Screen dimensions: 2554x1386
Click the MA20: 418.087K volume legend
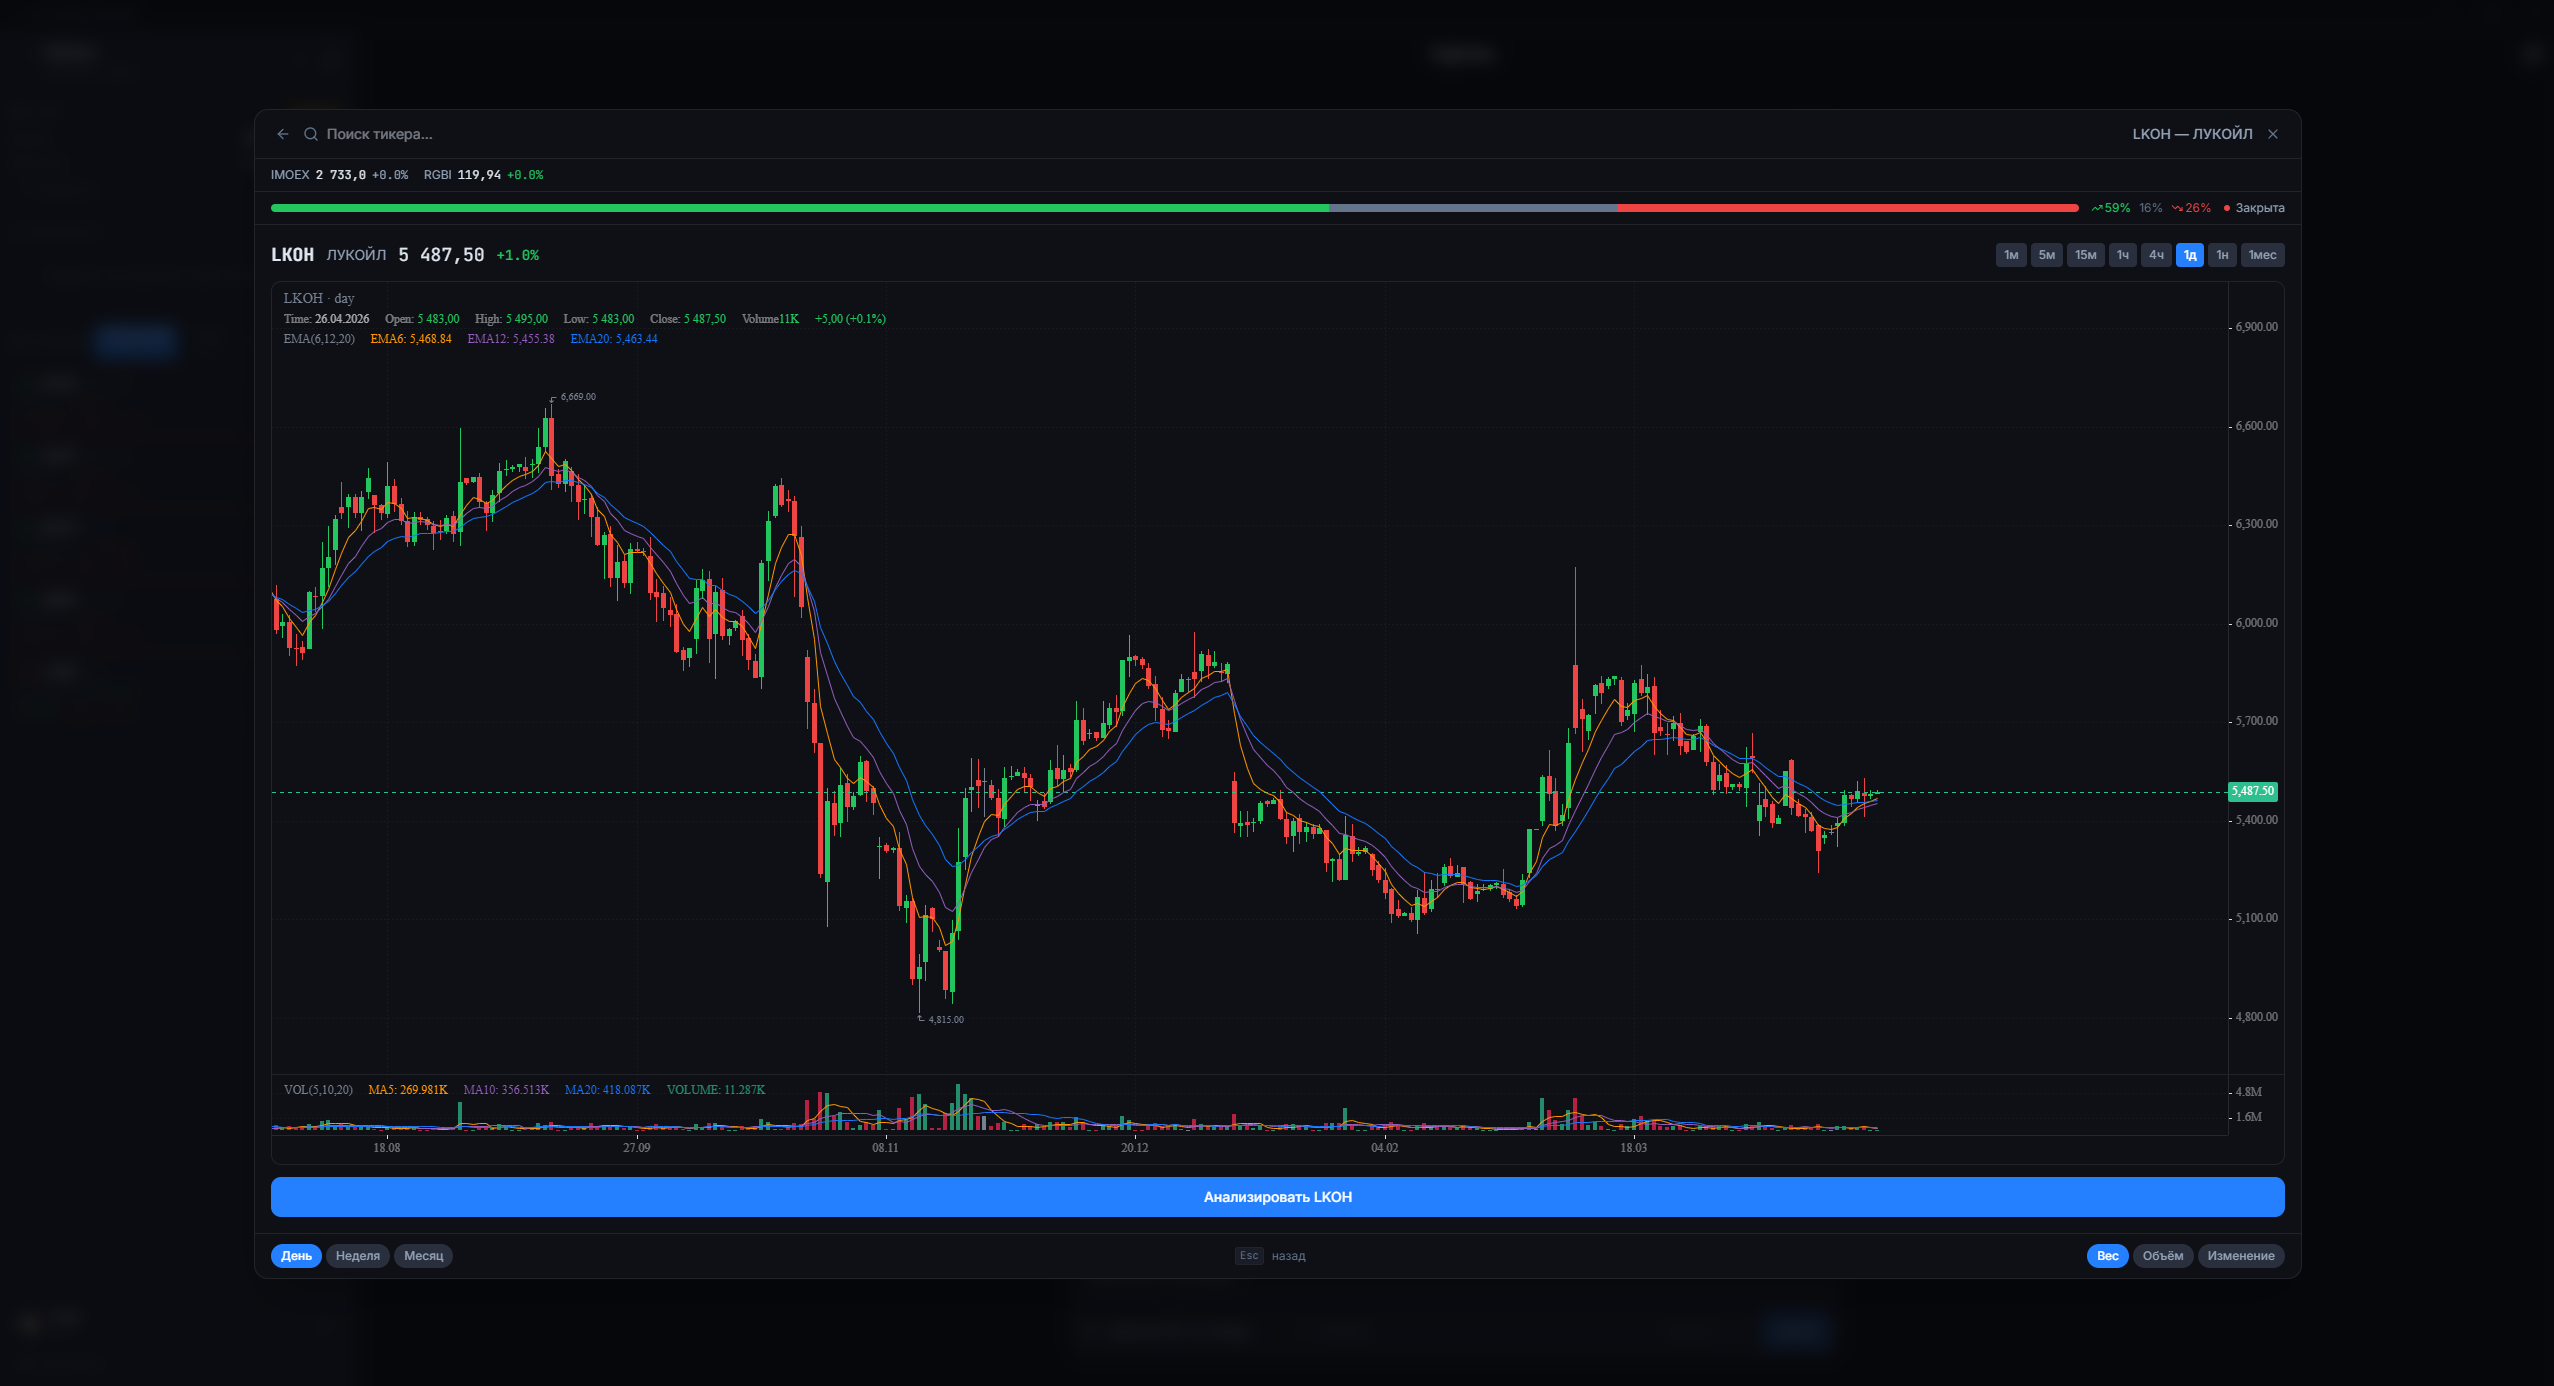click(607, 1090)
